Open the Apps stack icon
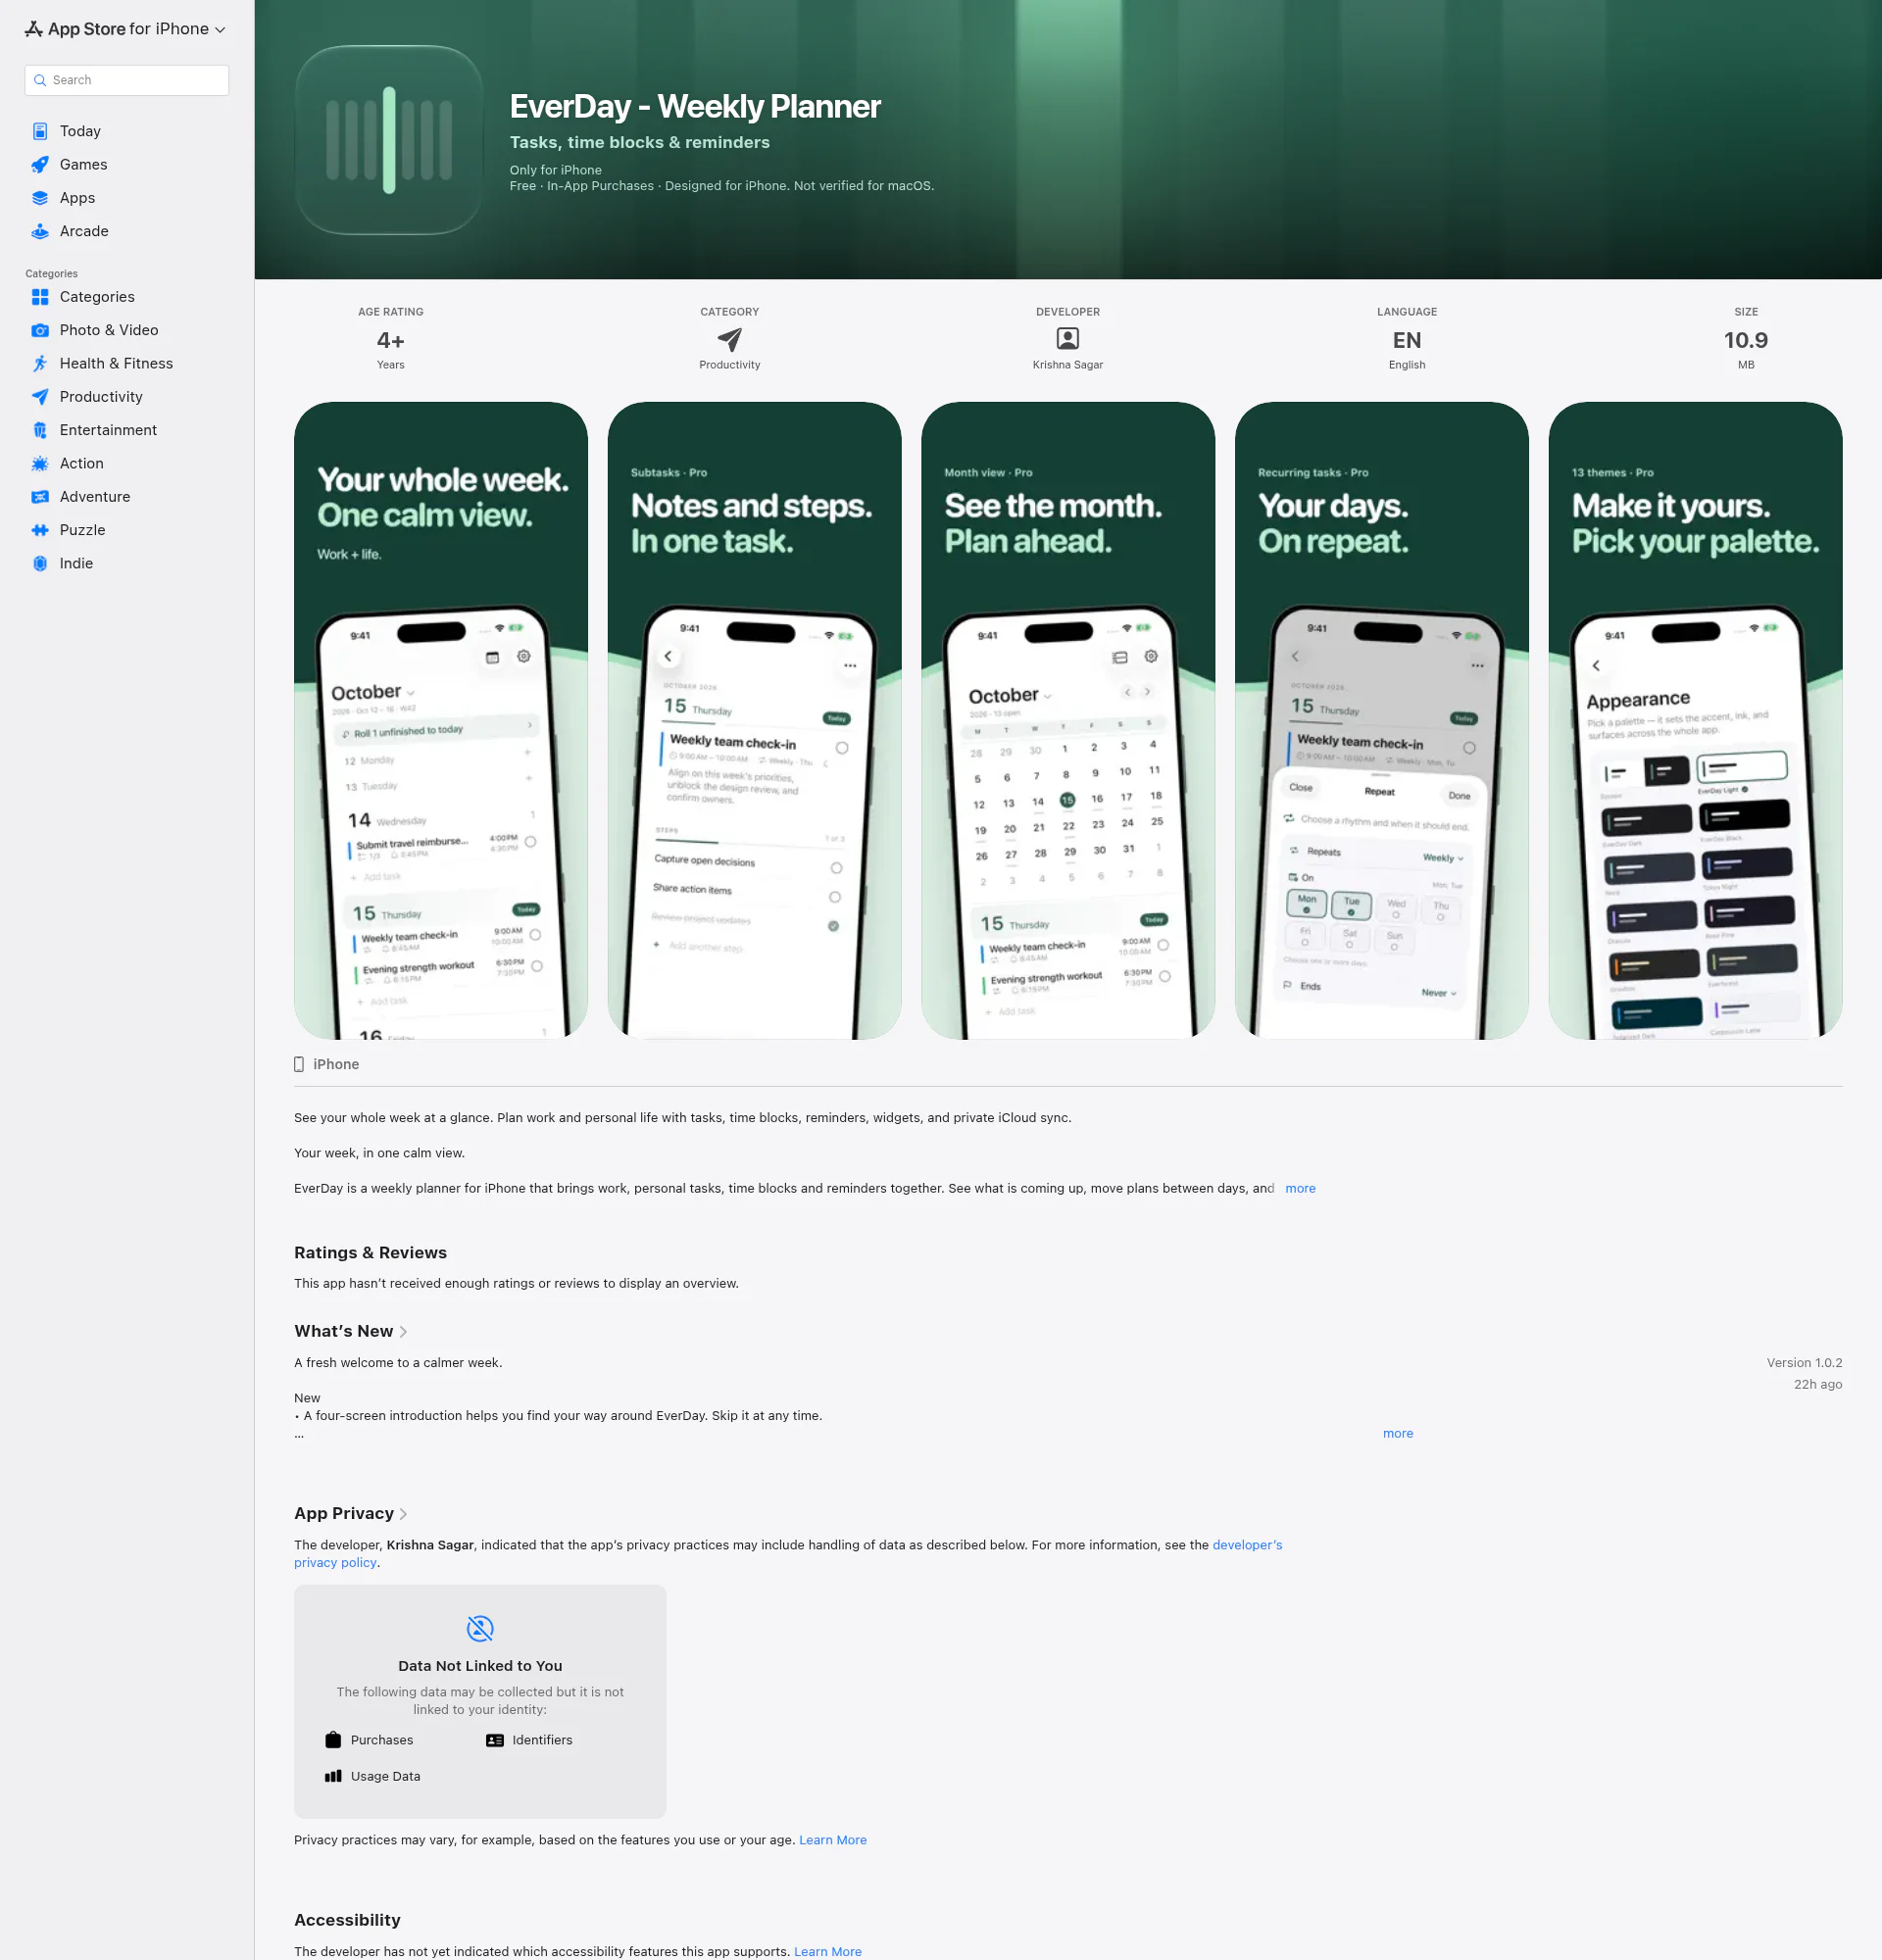The width and height of the screenshot is (1882, 1960). pos(40,198)
